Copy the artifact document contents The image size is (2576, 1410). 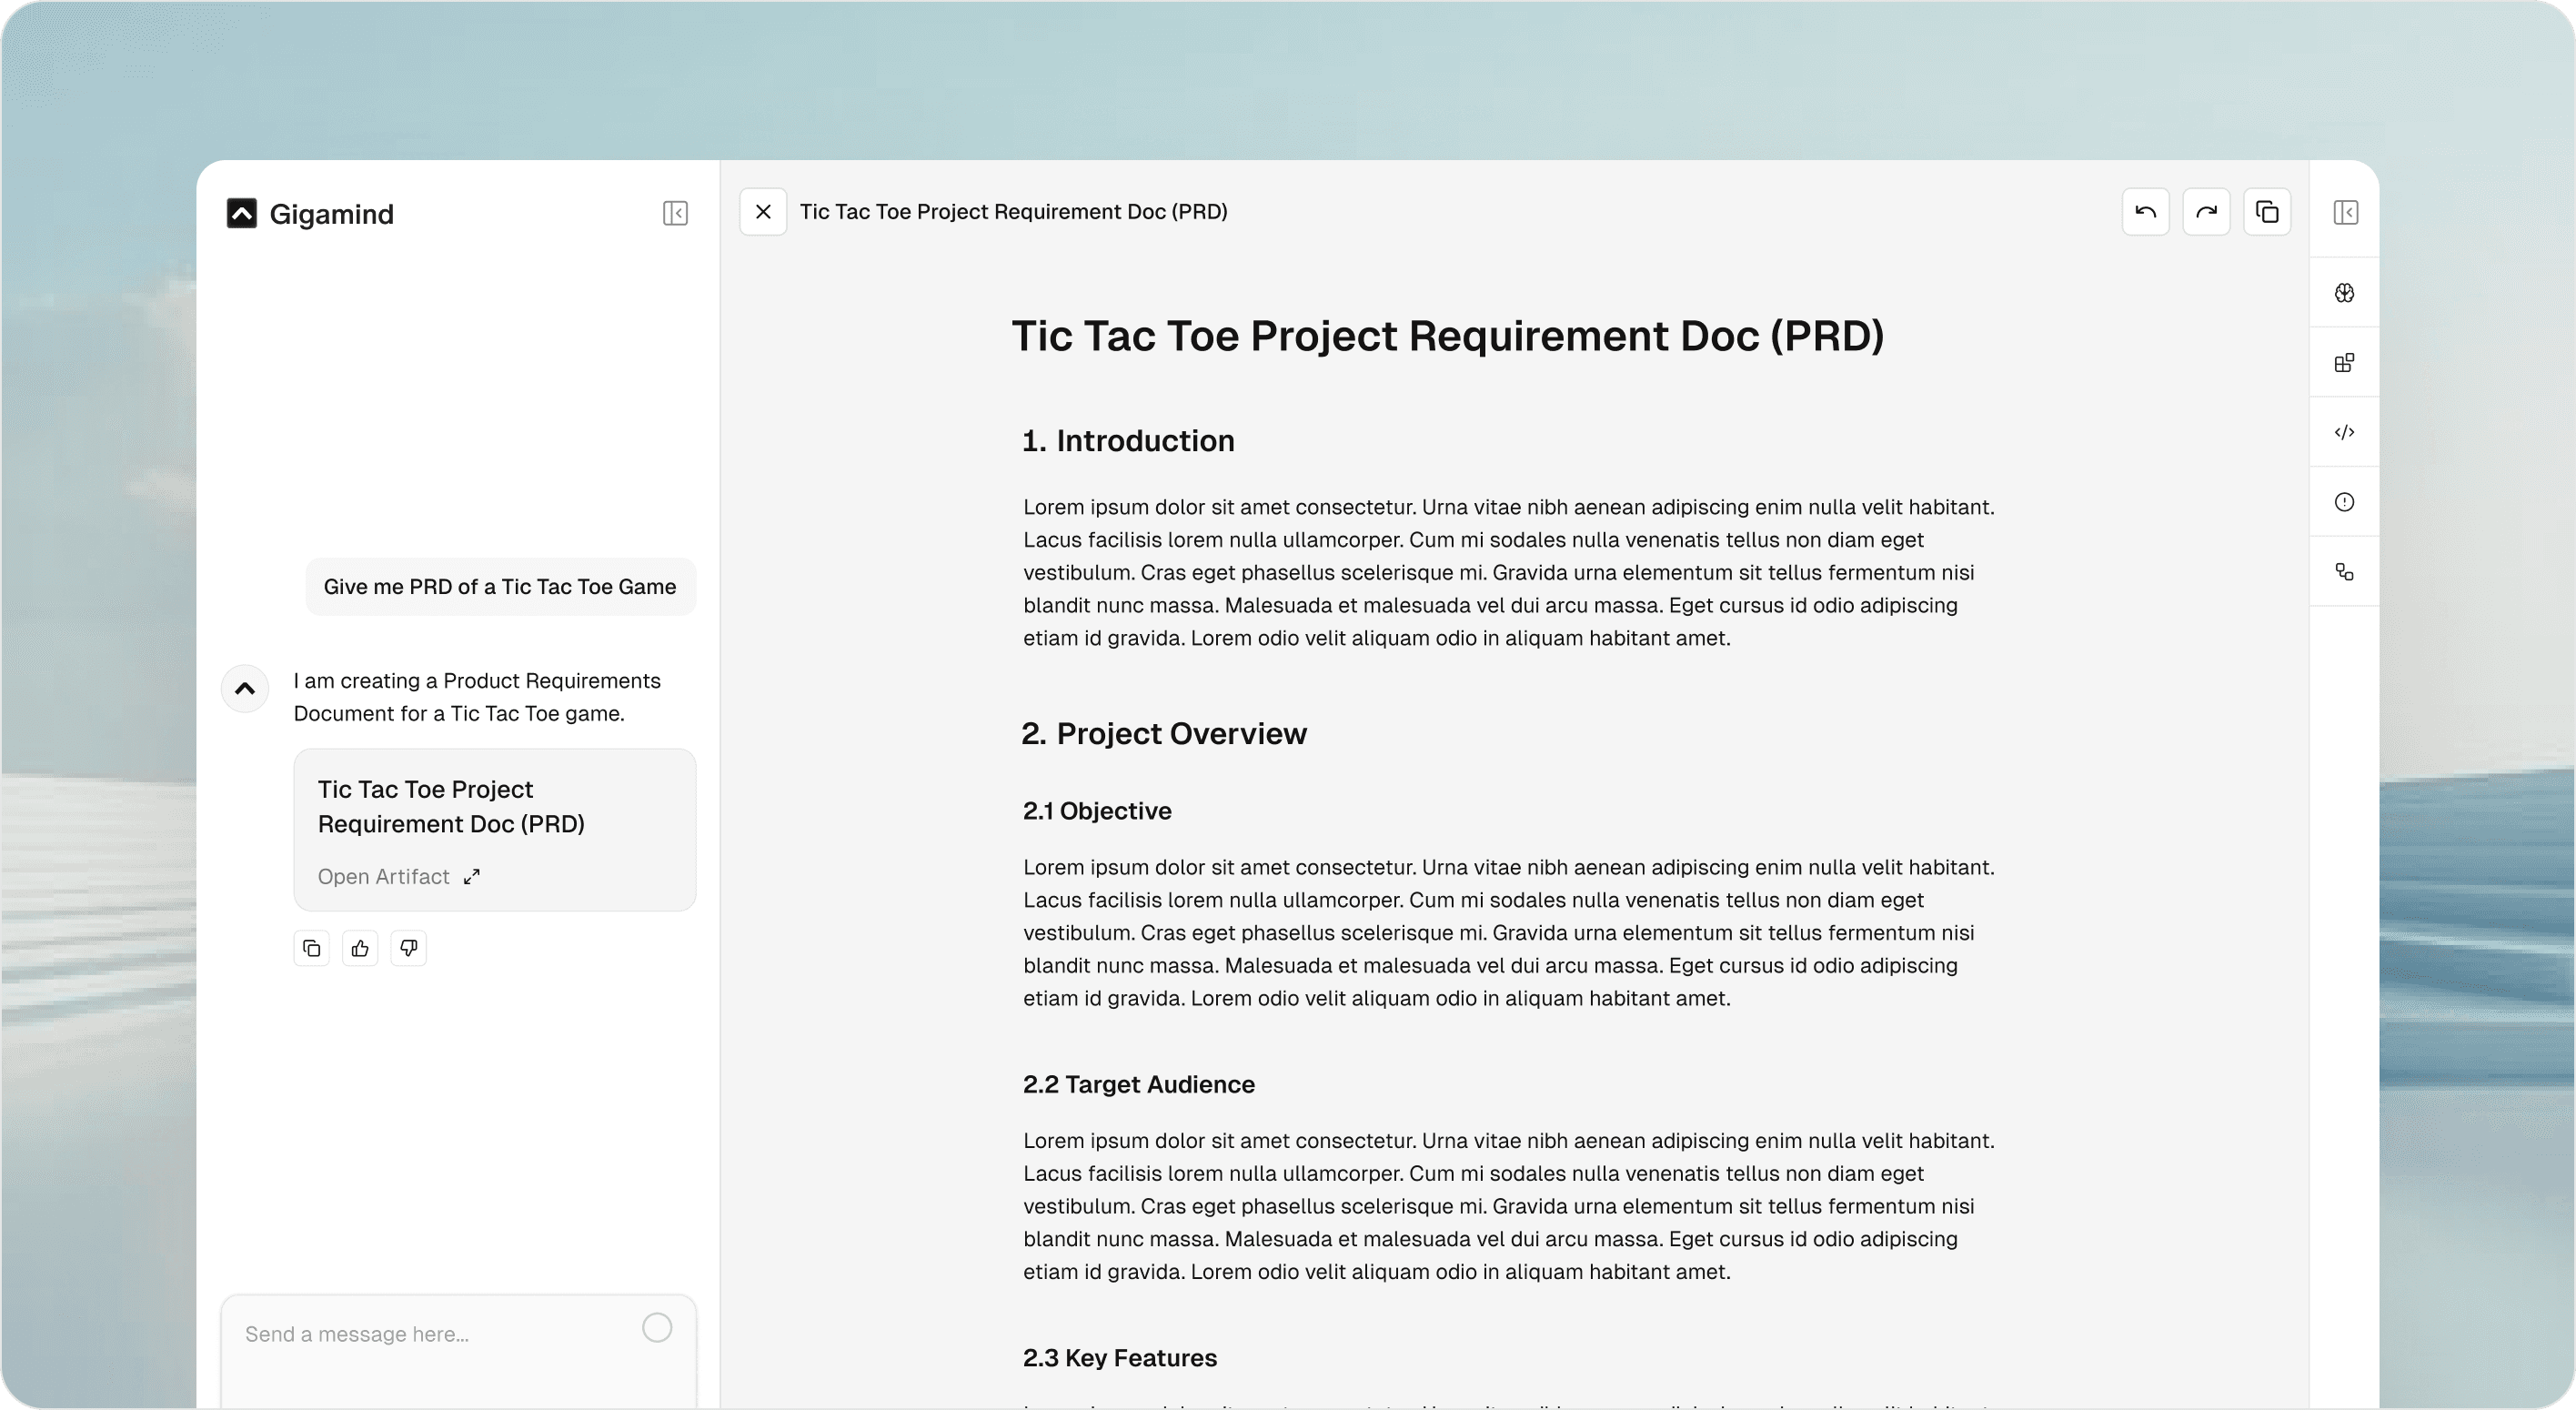[x=2267, y=212]
